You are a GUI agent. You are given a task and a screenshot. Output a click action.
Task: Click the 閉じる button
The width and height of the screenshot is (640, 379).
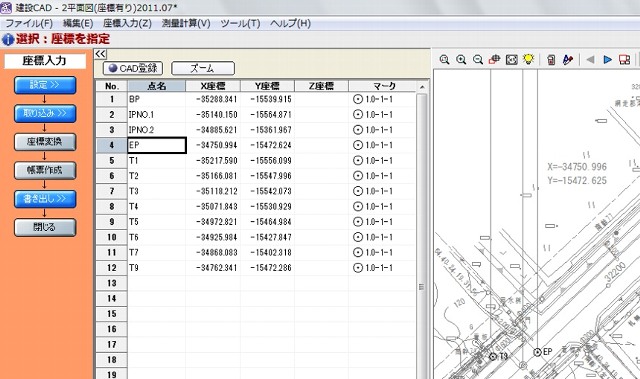point(45,227)
